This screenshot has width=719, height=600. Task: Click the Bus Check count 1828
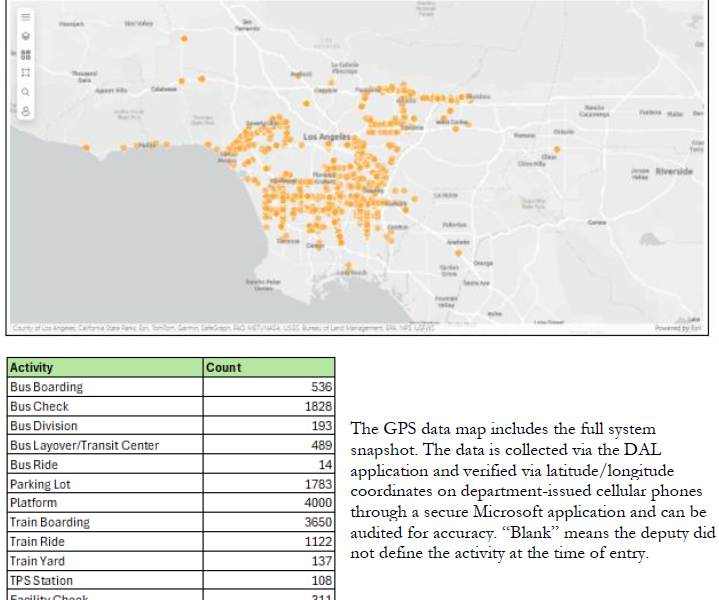(318, 406)
